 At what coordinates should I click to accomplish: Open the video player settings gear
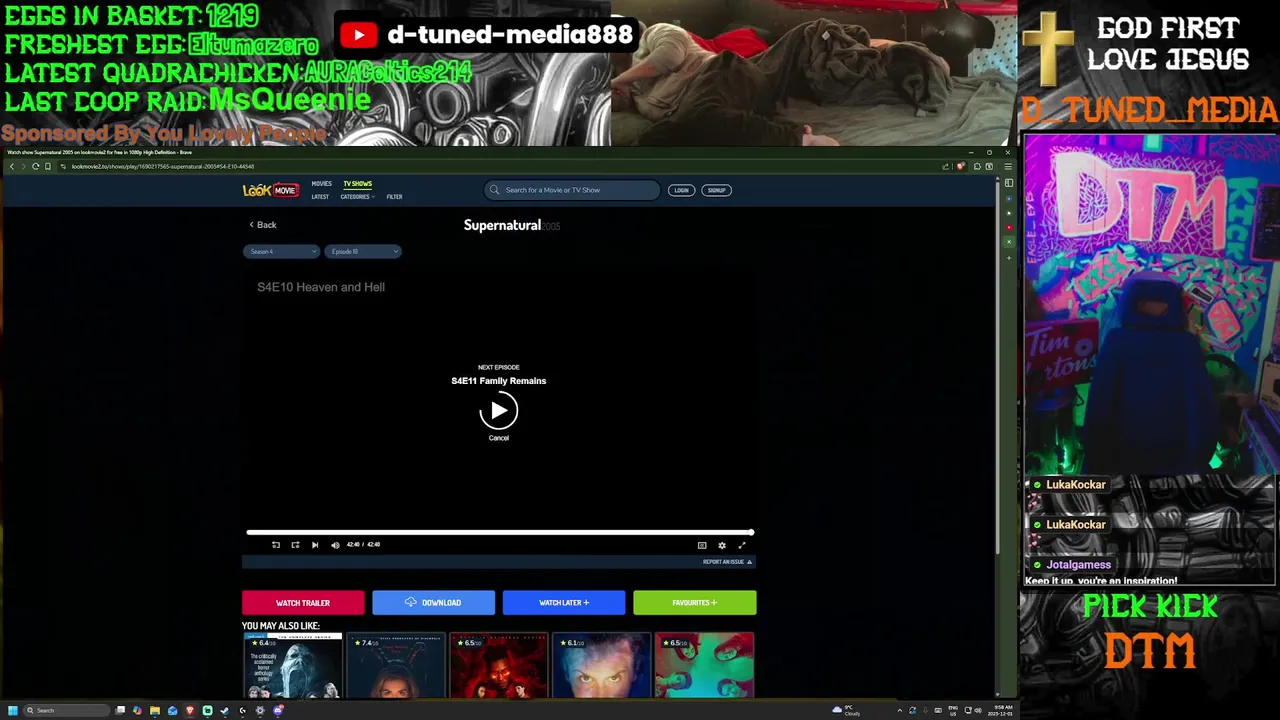(x=722, y=545)
